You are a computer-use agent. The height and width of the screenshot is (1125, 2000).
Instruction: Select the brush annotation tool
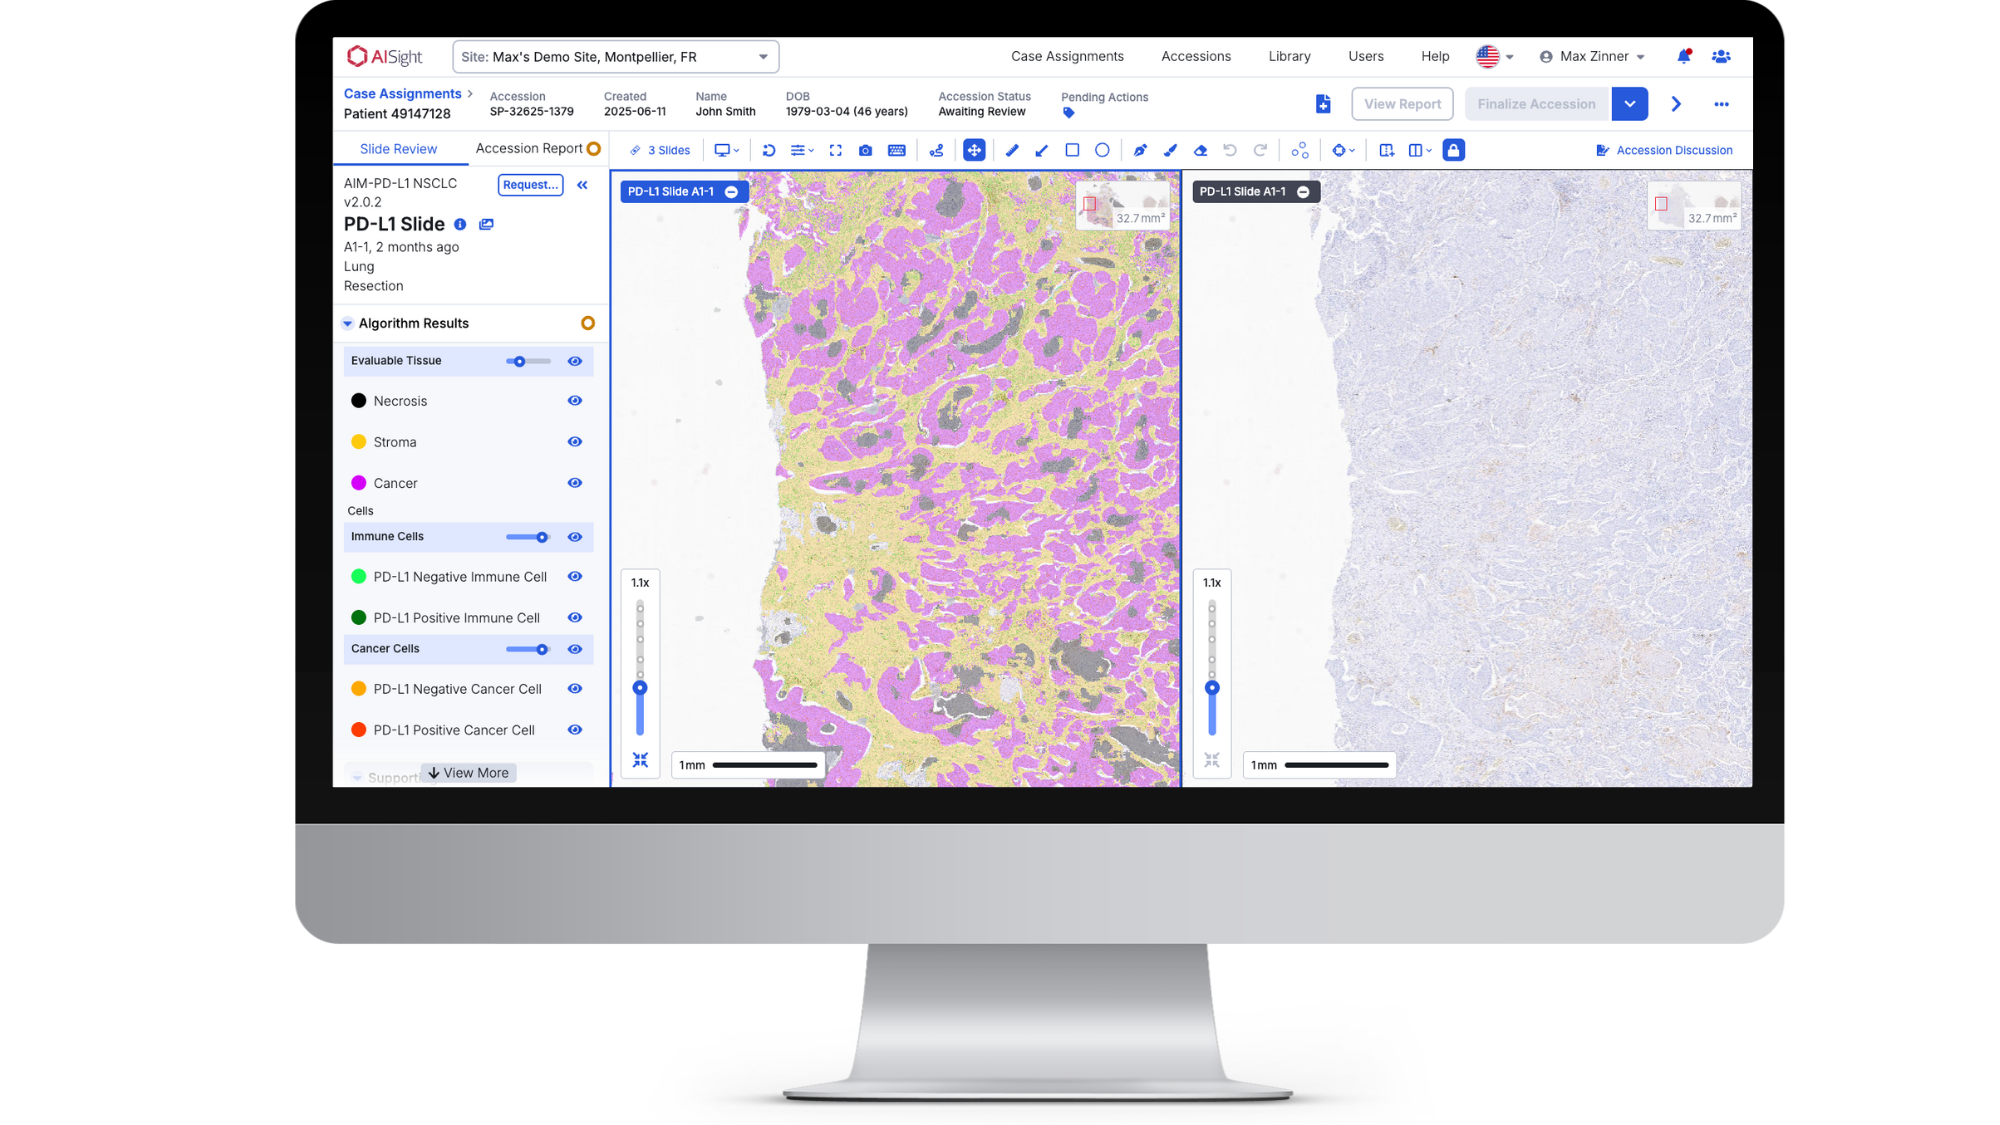[x=1170, y=150]
